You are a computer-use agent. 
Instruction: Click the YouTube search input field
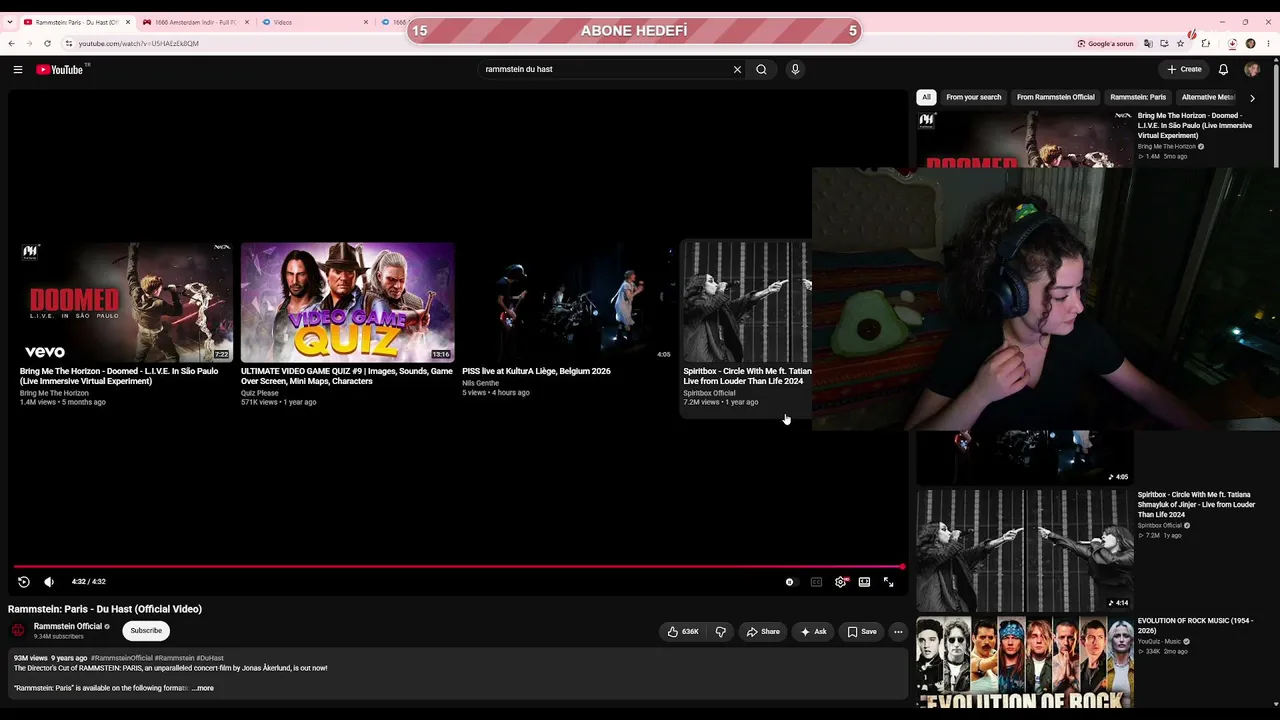(x=607, y=70)
